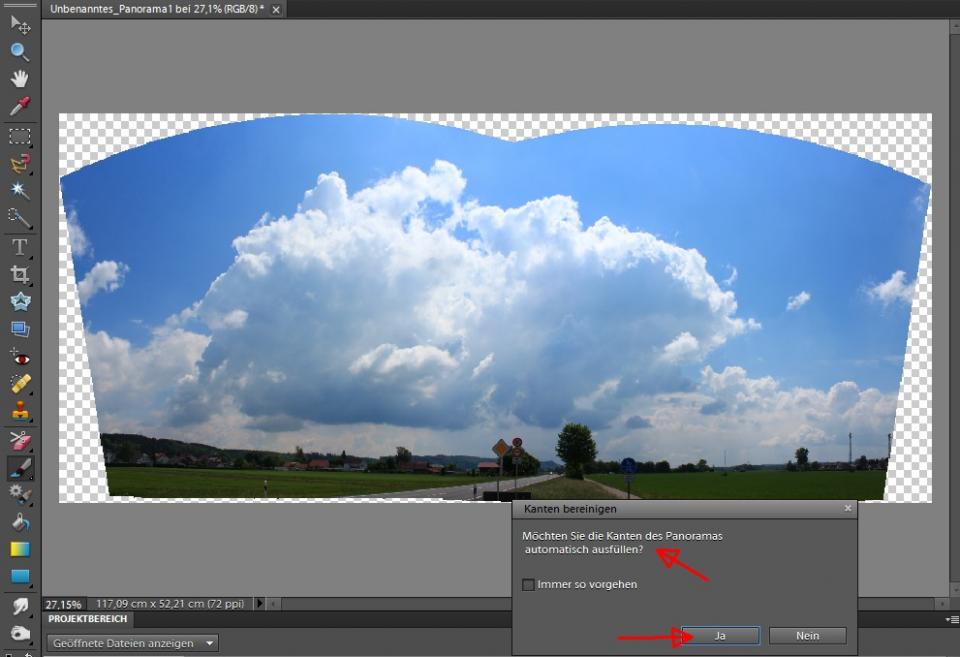960x657 pixels.
Task: Select the Move tool
Action: [x=19, y=23]
